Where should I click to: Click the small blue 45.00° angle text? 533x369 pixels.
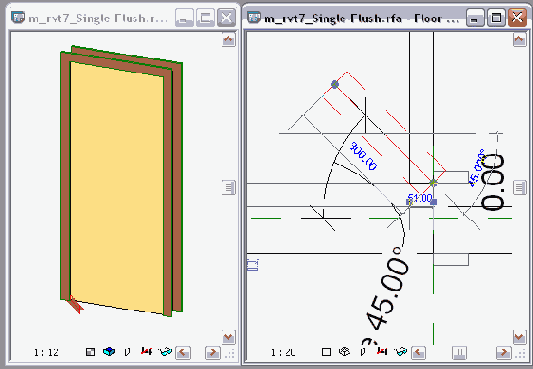[x=477, y=168]
